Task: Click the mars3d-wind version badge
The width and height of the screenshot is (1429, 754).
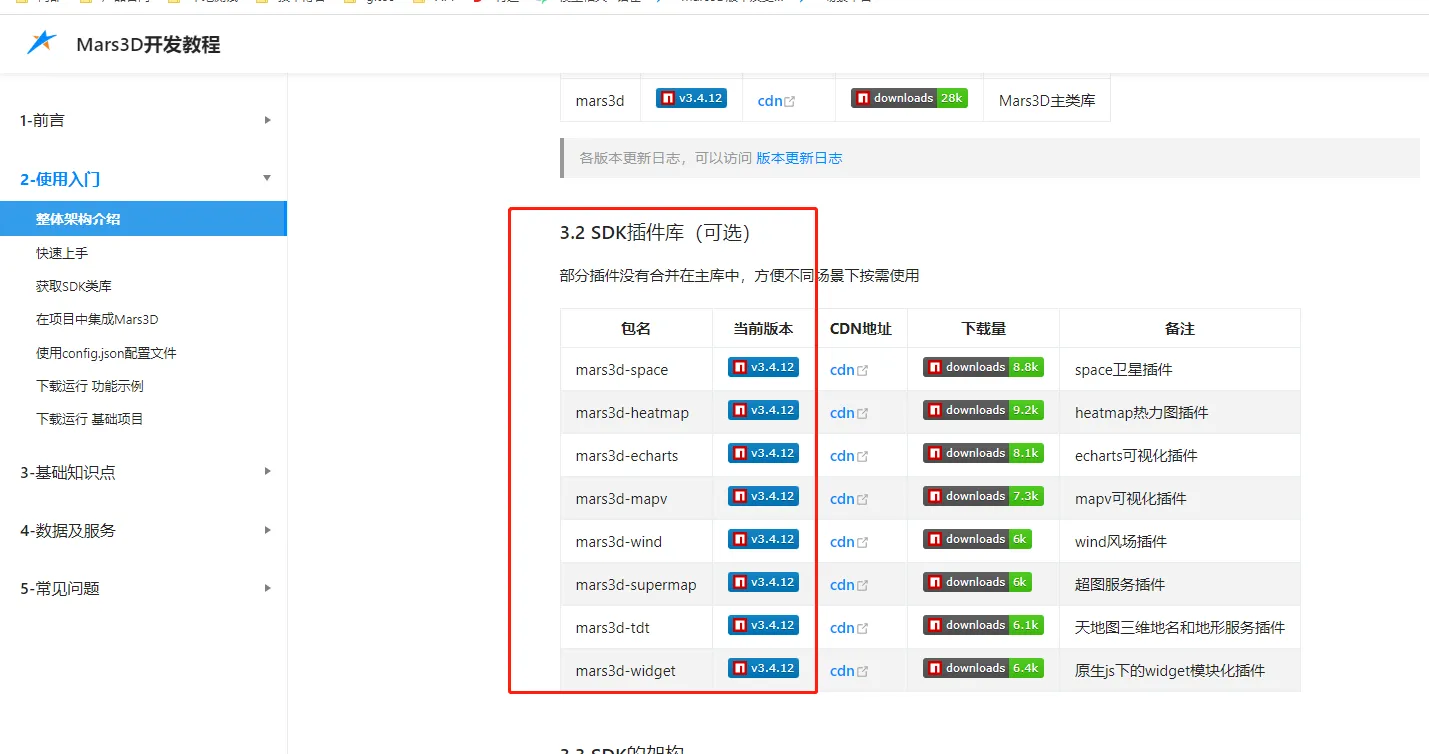Action: pos(763,539)
